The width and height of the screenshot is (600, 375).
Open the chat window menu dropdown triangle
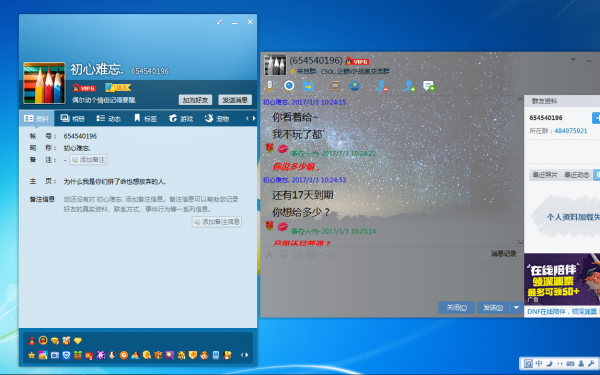573,60
